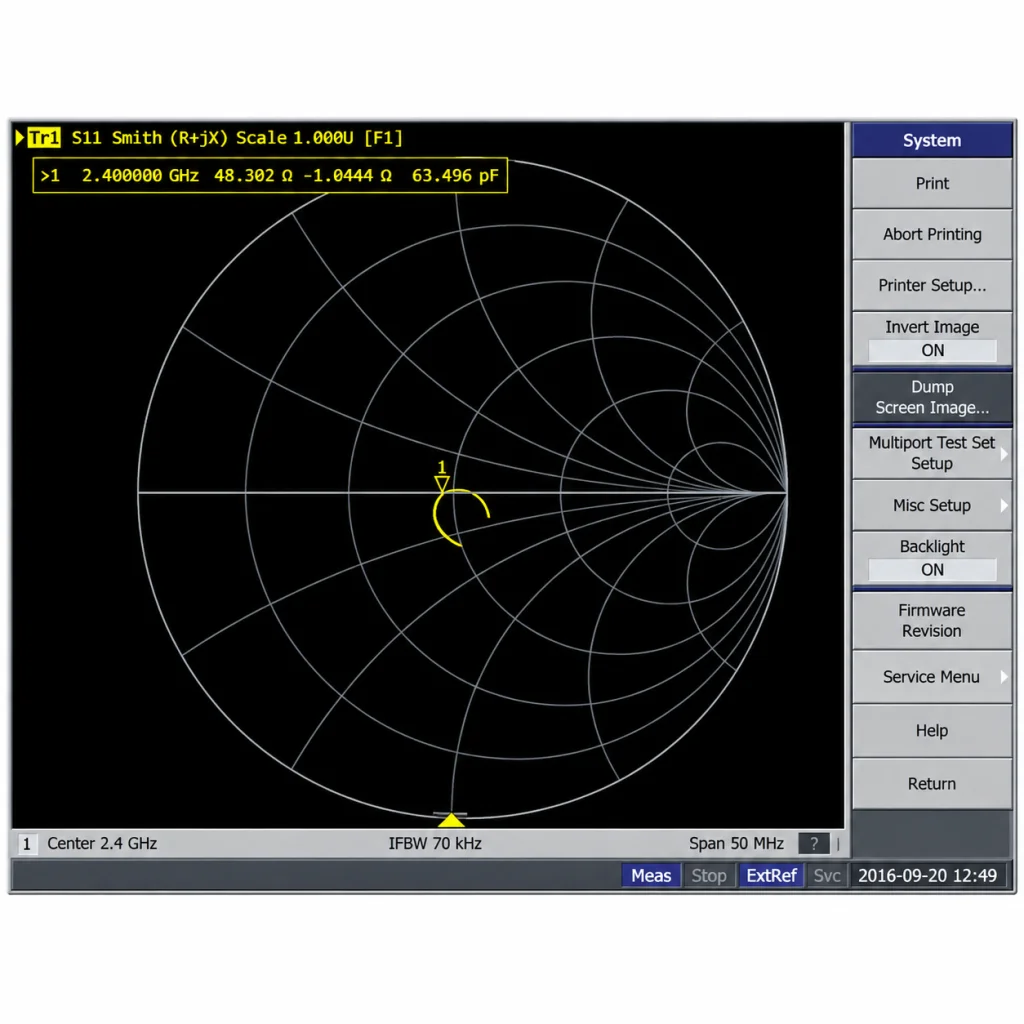Click the Center 2.4 GHz readout
The width and height of the screenshot is (1024, 1024).
(102, 844)
